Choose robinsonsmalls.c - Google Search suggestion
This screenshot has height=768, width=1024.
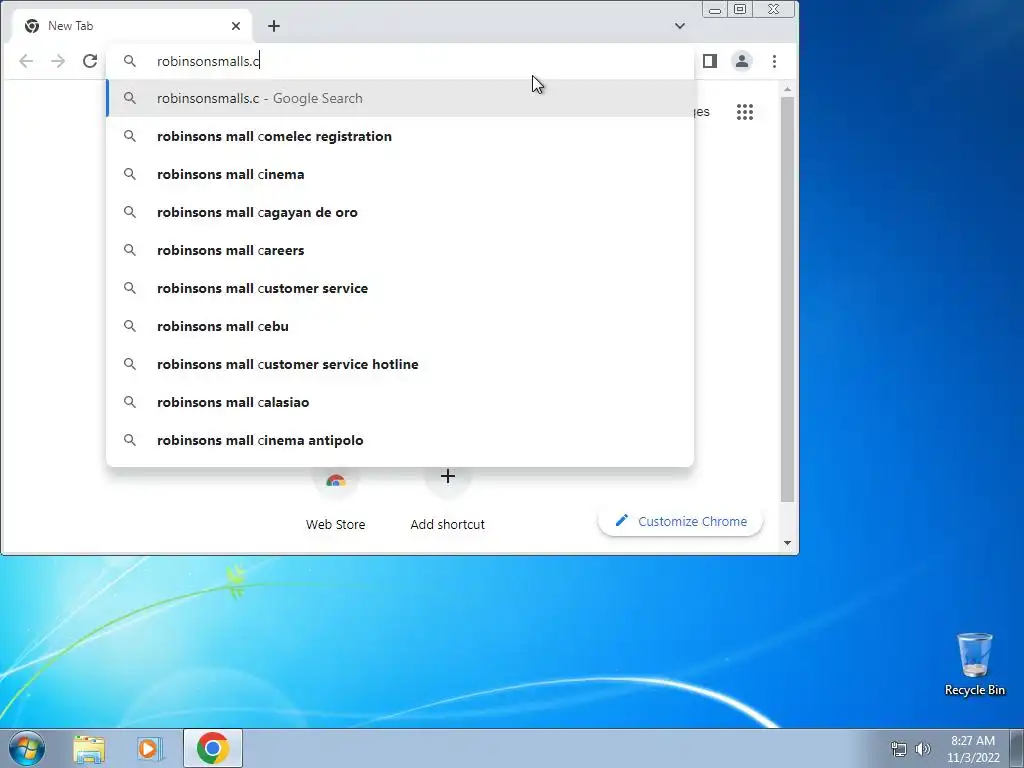coord(400,98)
